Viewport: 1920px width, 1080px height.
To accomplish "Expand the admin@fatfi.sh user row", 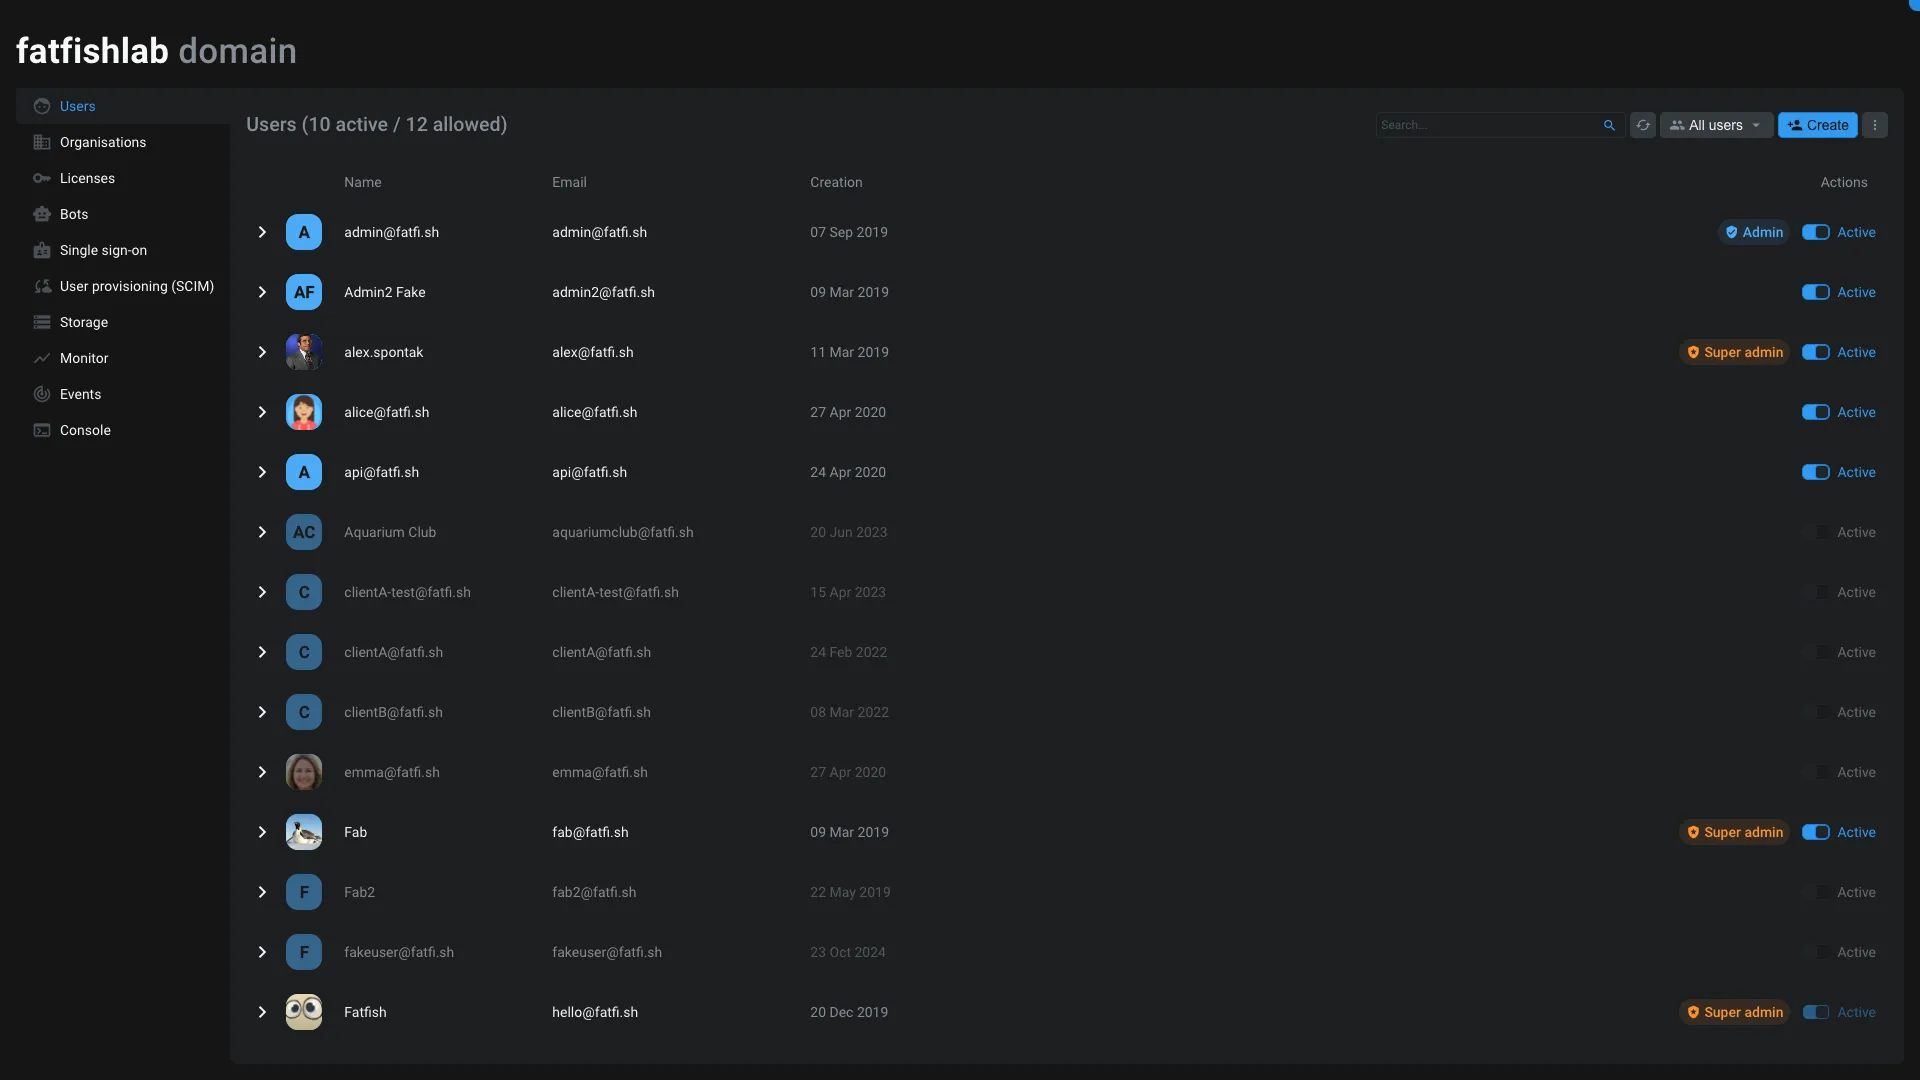I will click(x=262, y=232).
